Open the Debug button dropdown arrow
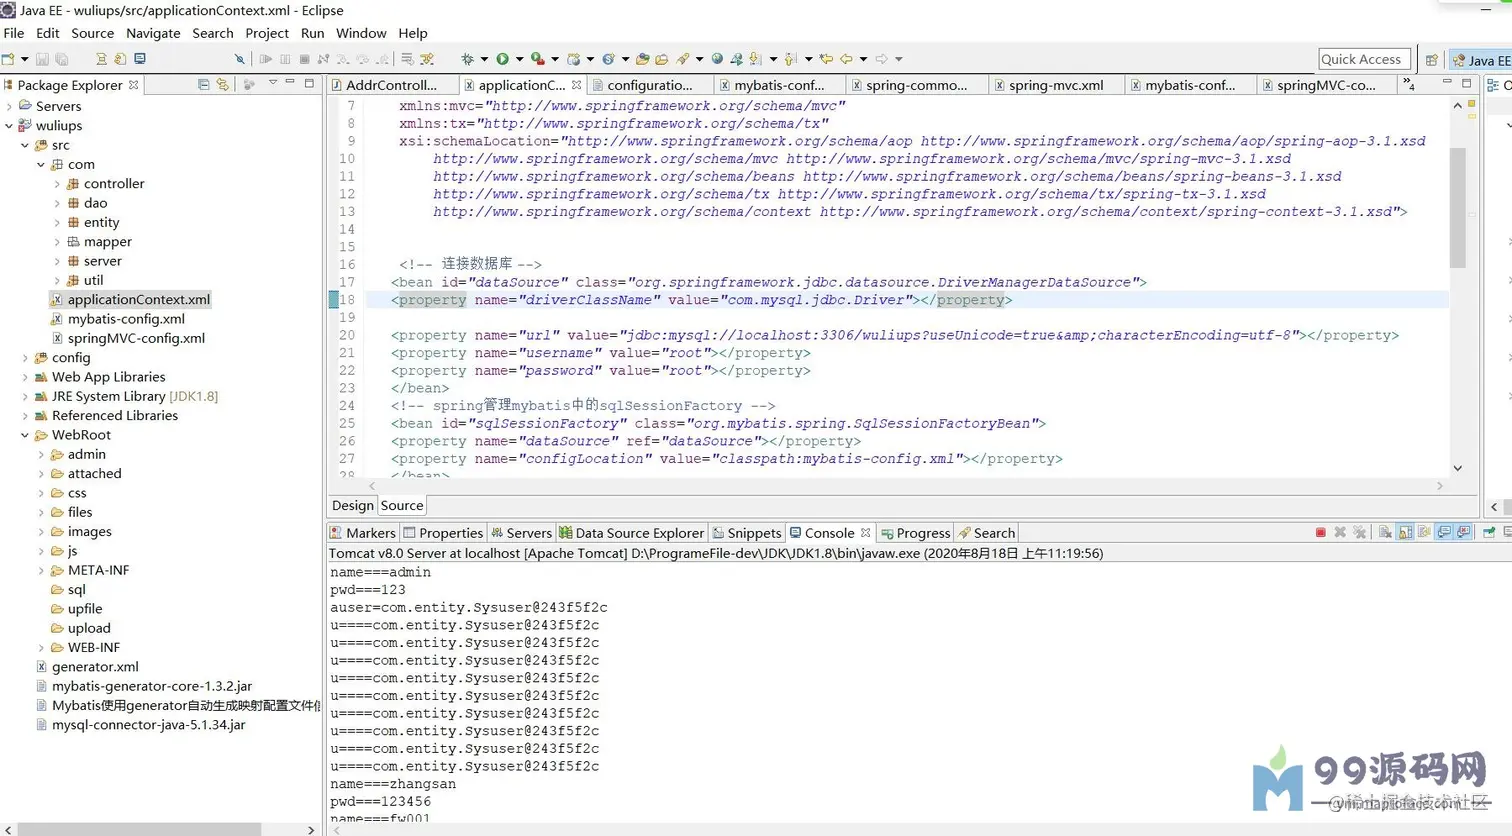Image resolution: width=1512 pixels, height=836 pixels. tap(484, 59)
